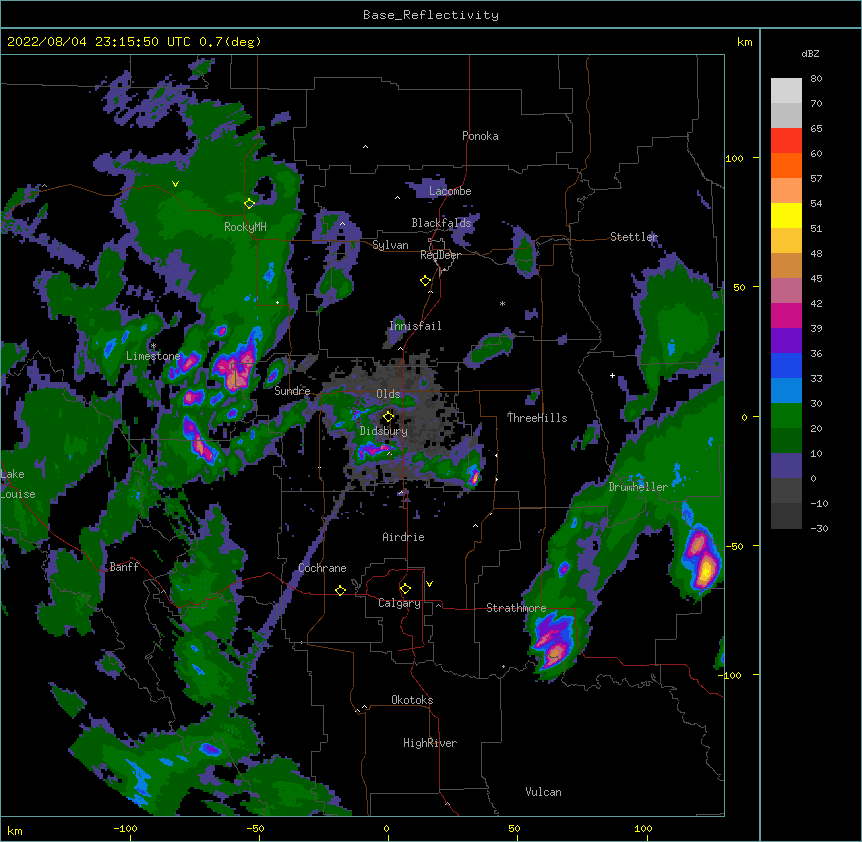This screenshot has height=842, width=862.
Task: Click the Limestone label
Action: 153,356
